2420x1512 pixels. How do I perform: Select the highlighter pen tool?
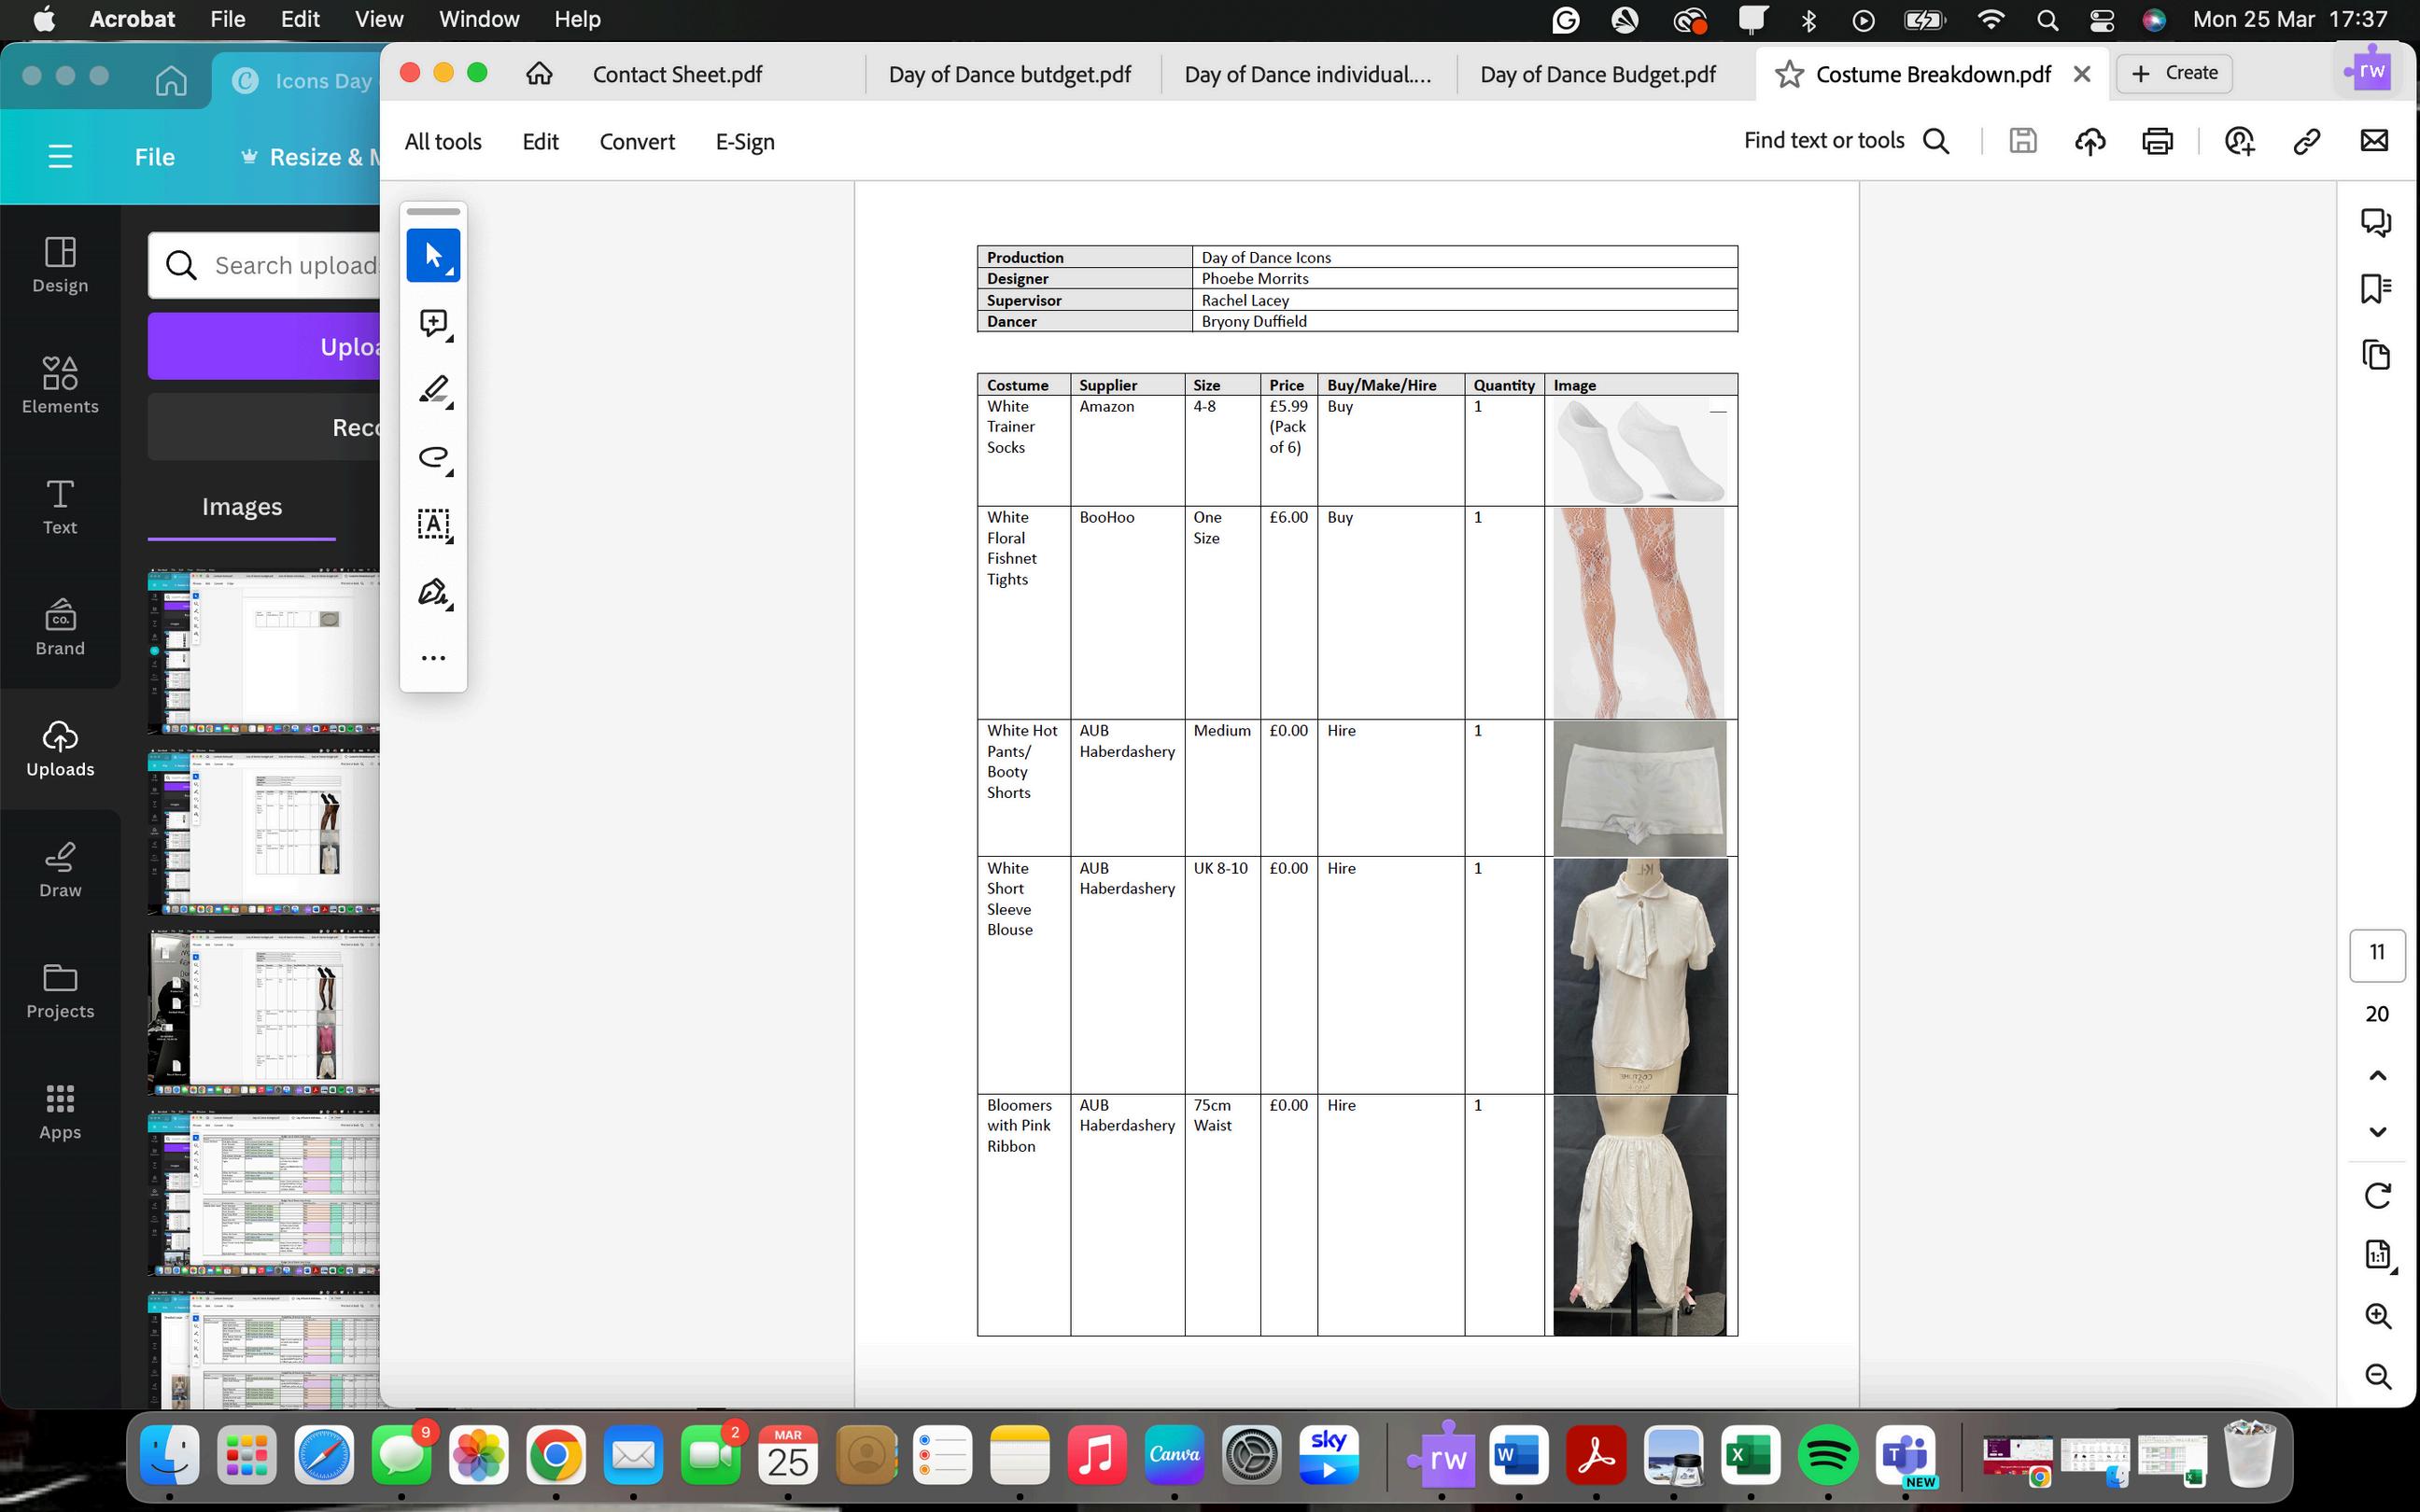[433, 390]
